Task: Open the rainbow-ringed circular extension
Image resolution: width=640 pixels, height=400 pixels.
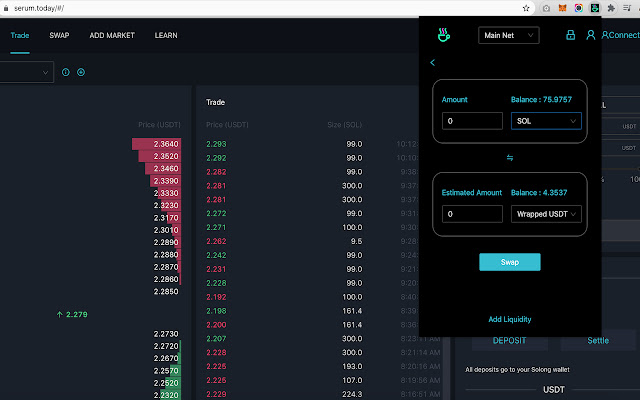Action: pos(578,8)
